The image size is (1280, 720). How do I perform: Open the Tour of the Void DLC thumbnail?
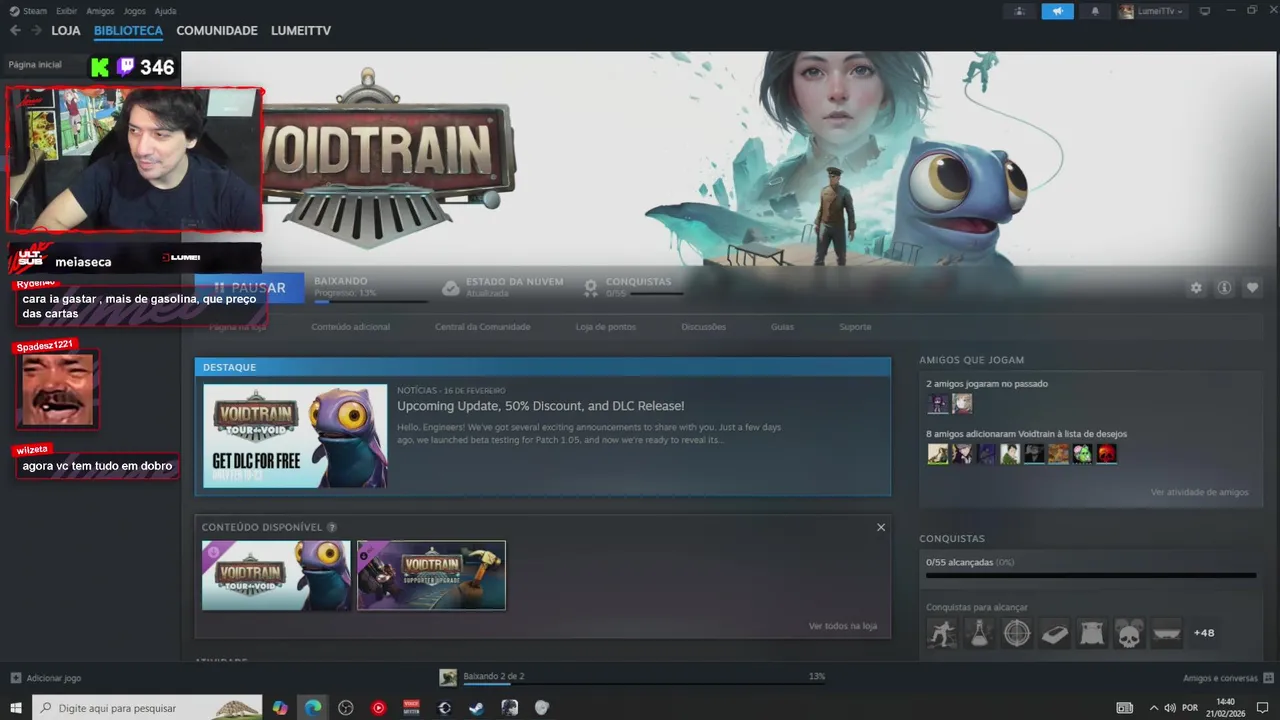tap(276, 575)
